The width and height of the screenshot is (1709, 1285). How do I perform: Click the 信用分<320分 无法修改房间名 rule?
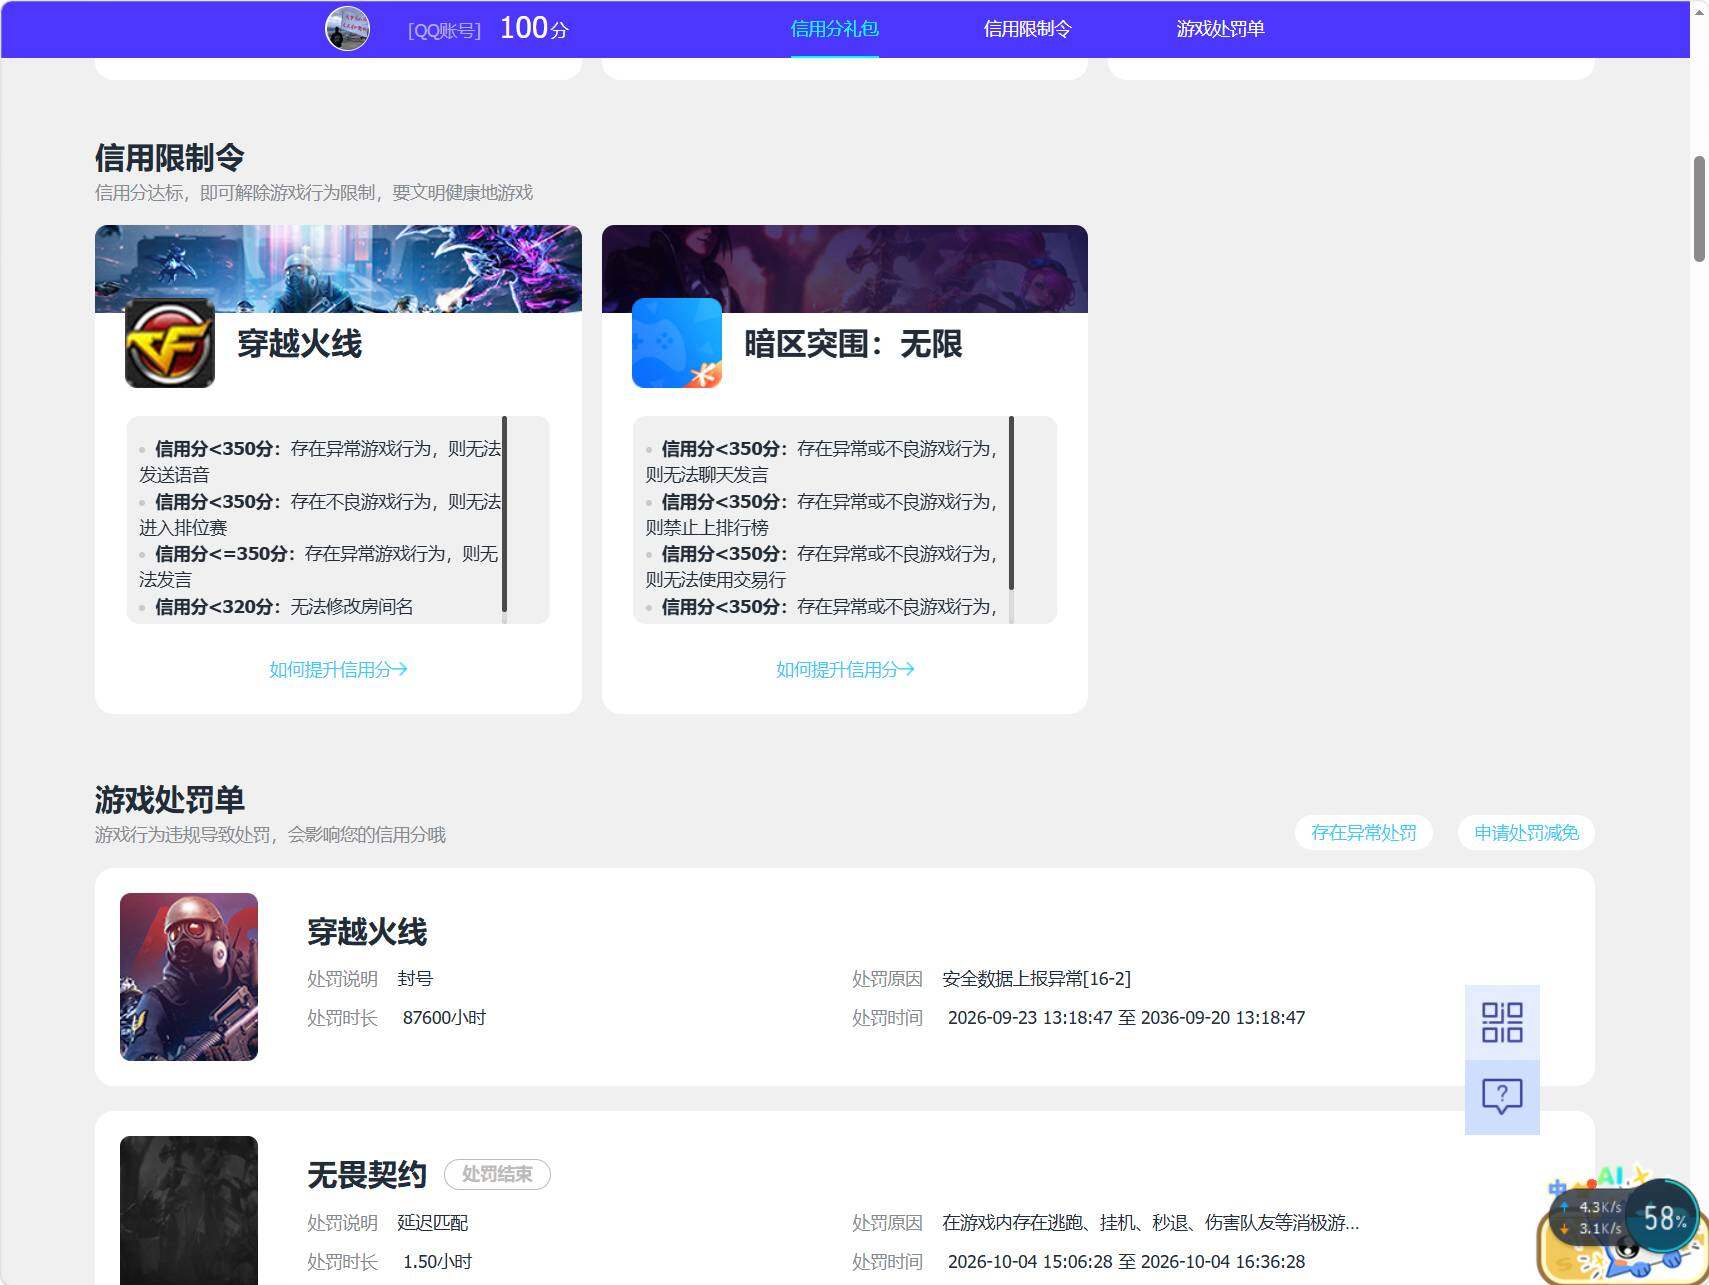(284, 607)
